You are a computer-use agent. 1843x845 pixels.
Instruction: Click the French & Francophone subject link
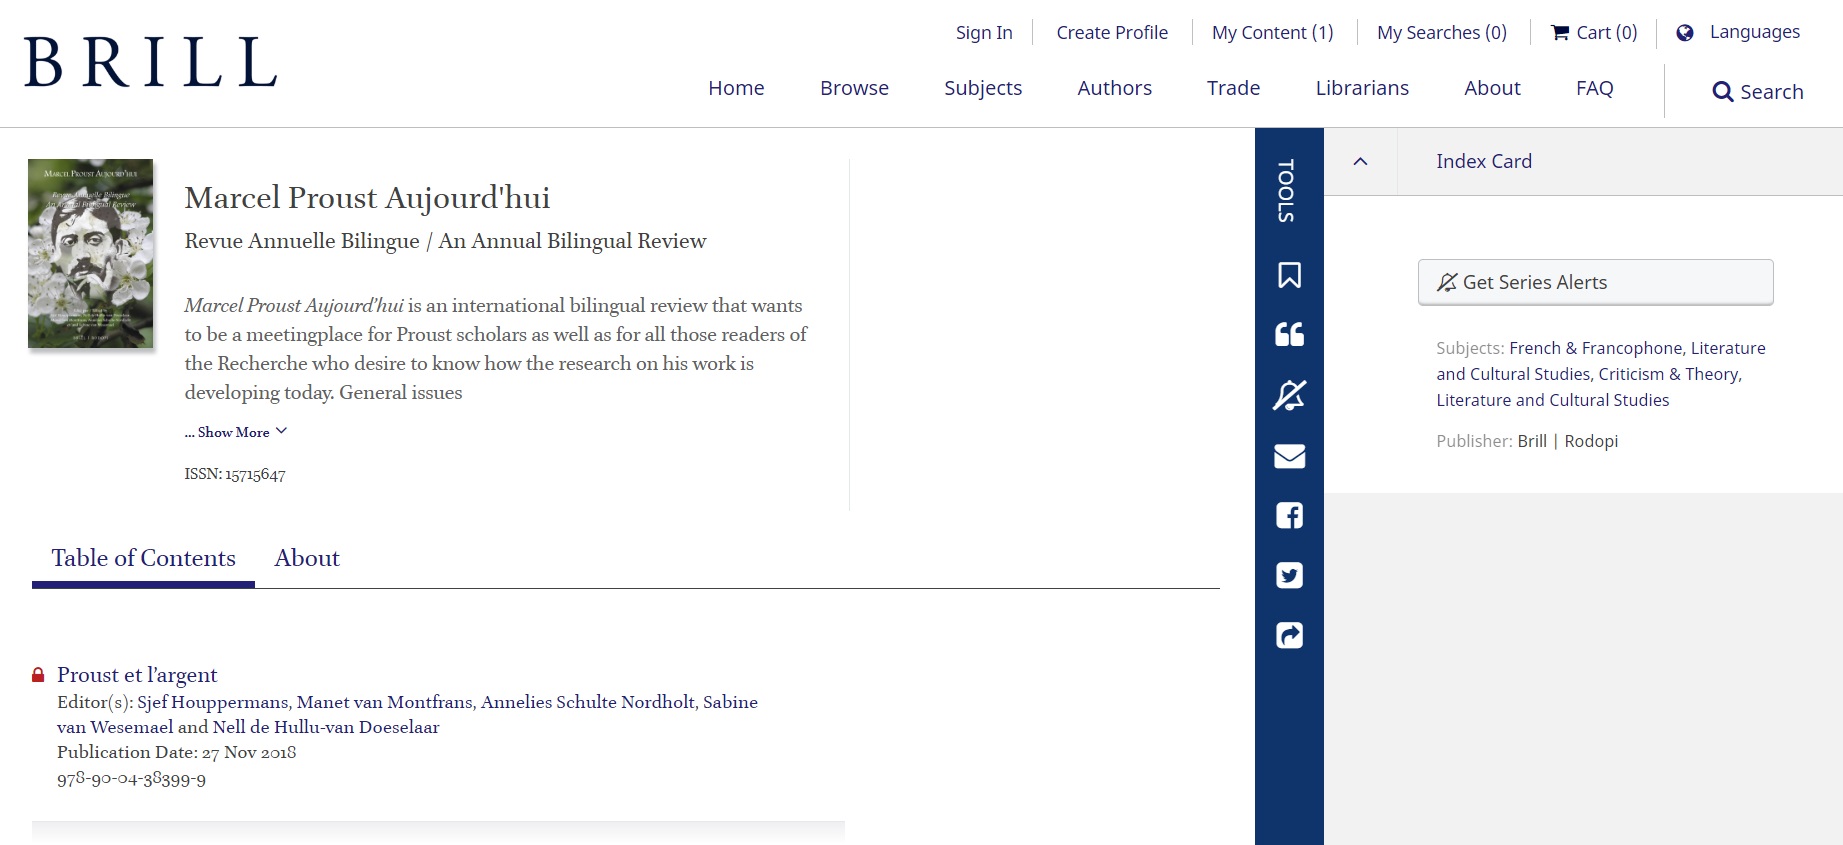click(x=1595, y=348)
